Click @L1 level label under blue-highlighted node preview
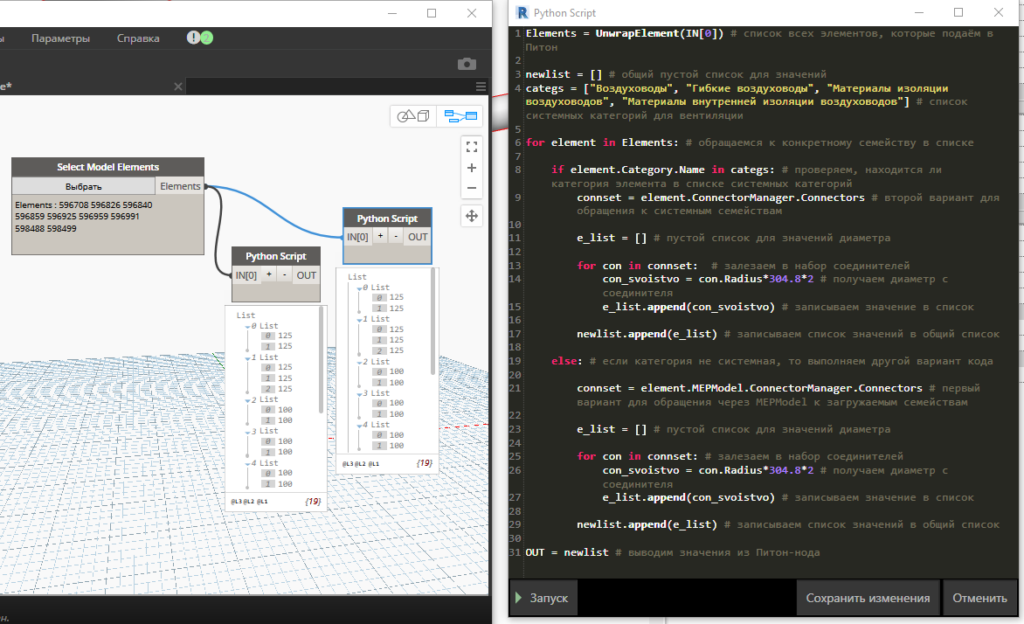 (374, 463)
